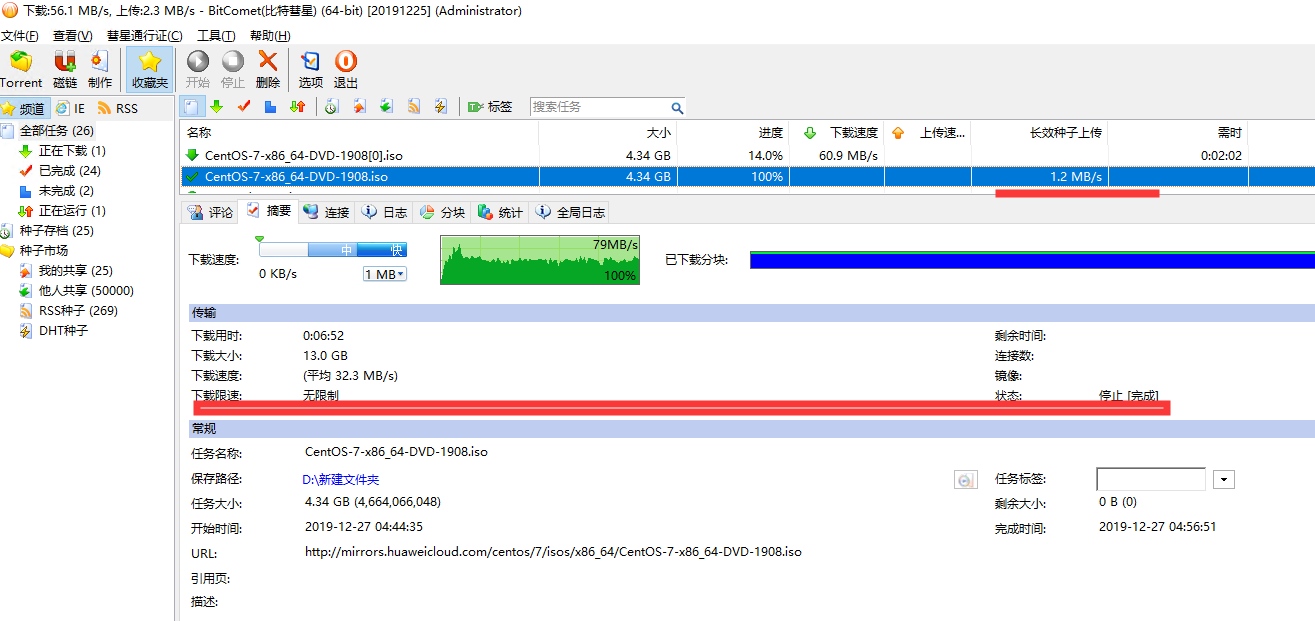The height and width of the screenshot is (621, 1315).
Task: Open the 选项 options dialog
Action: pyautogui.click(x=311, y=70)
